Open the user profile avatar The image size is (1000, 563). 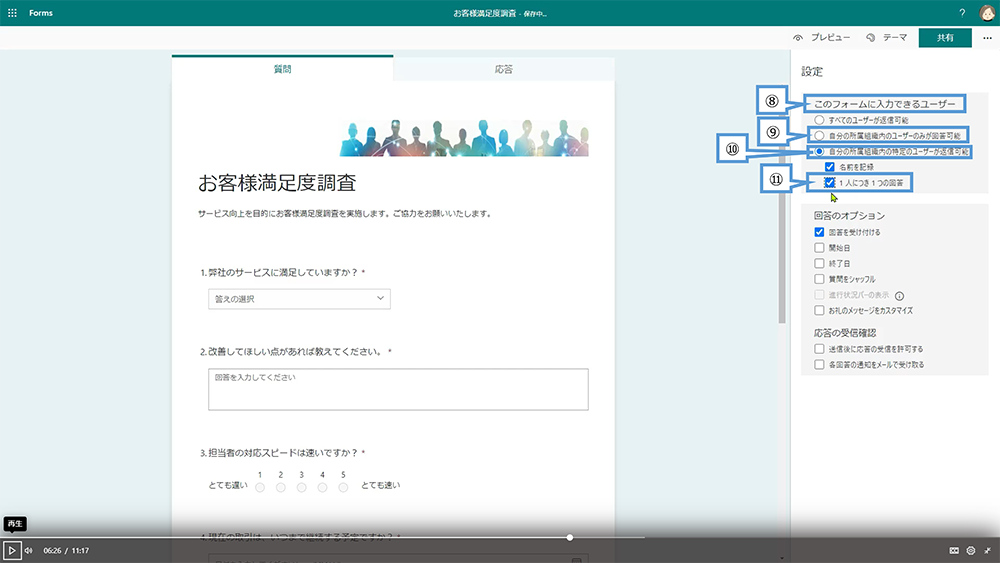(986, 13)
